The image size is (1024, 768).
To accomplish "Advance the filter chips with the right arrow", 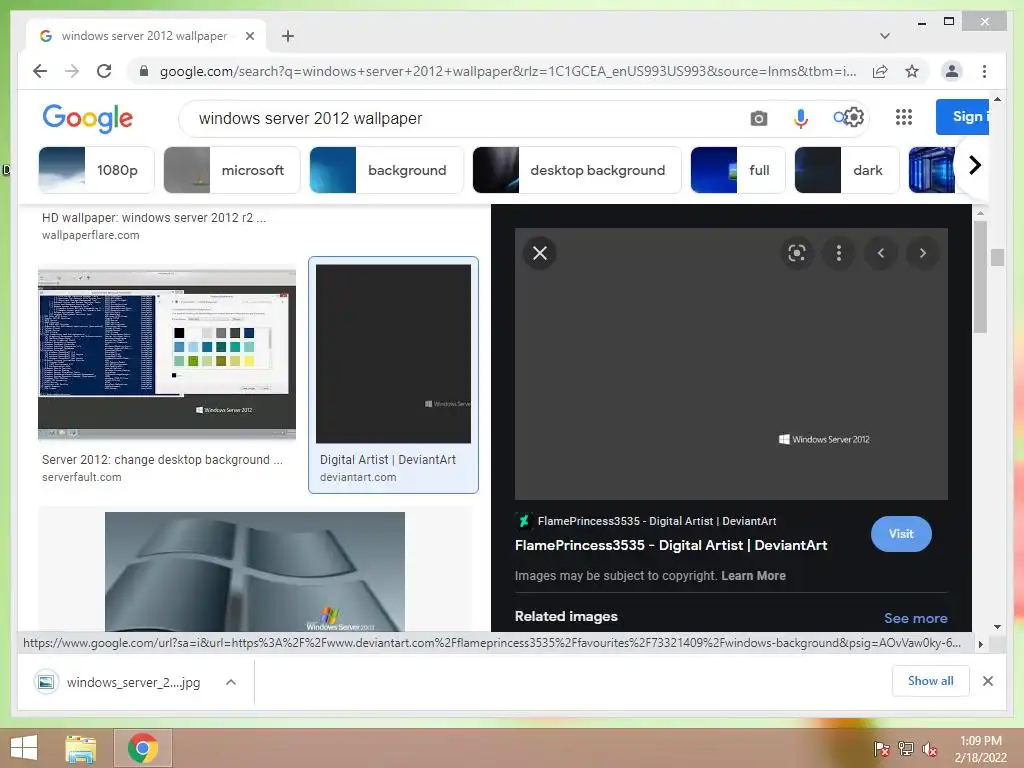I will pos(974,165).
